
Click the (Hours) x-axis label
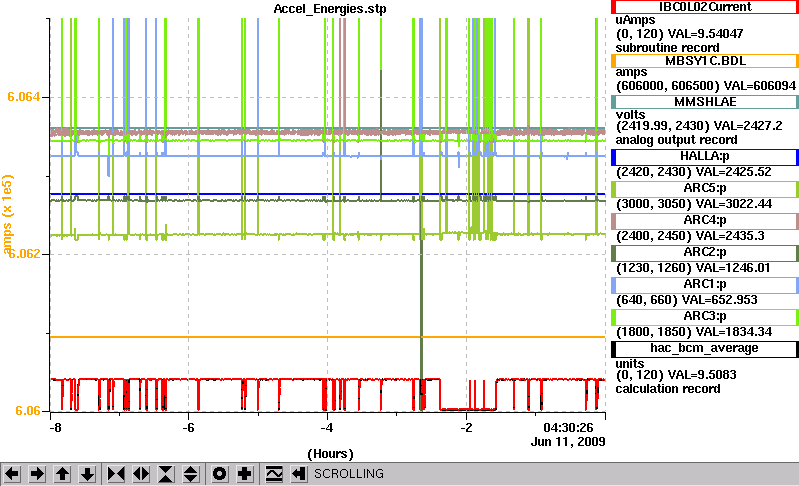coord(330,454)
